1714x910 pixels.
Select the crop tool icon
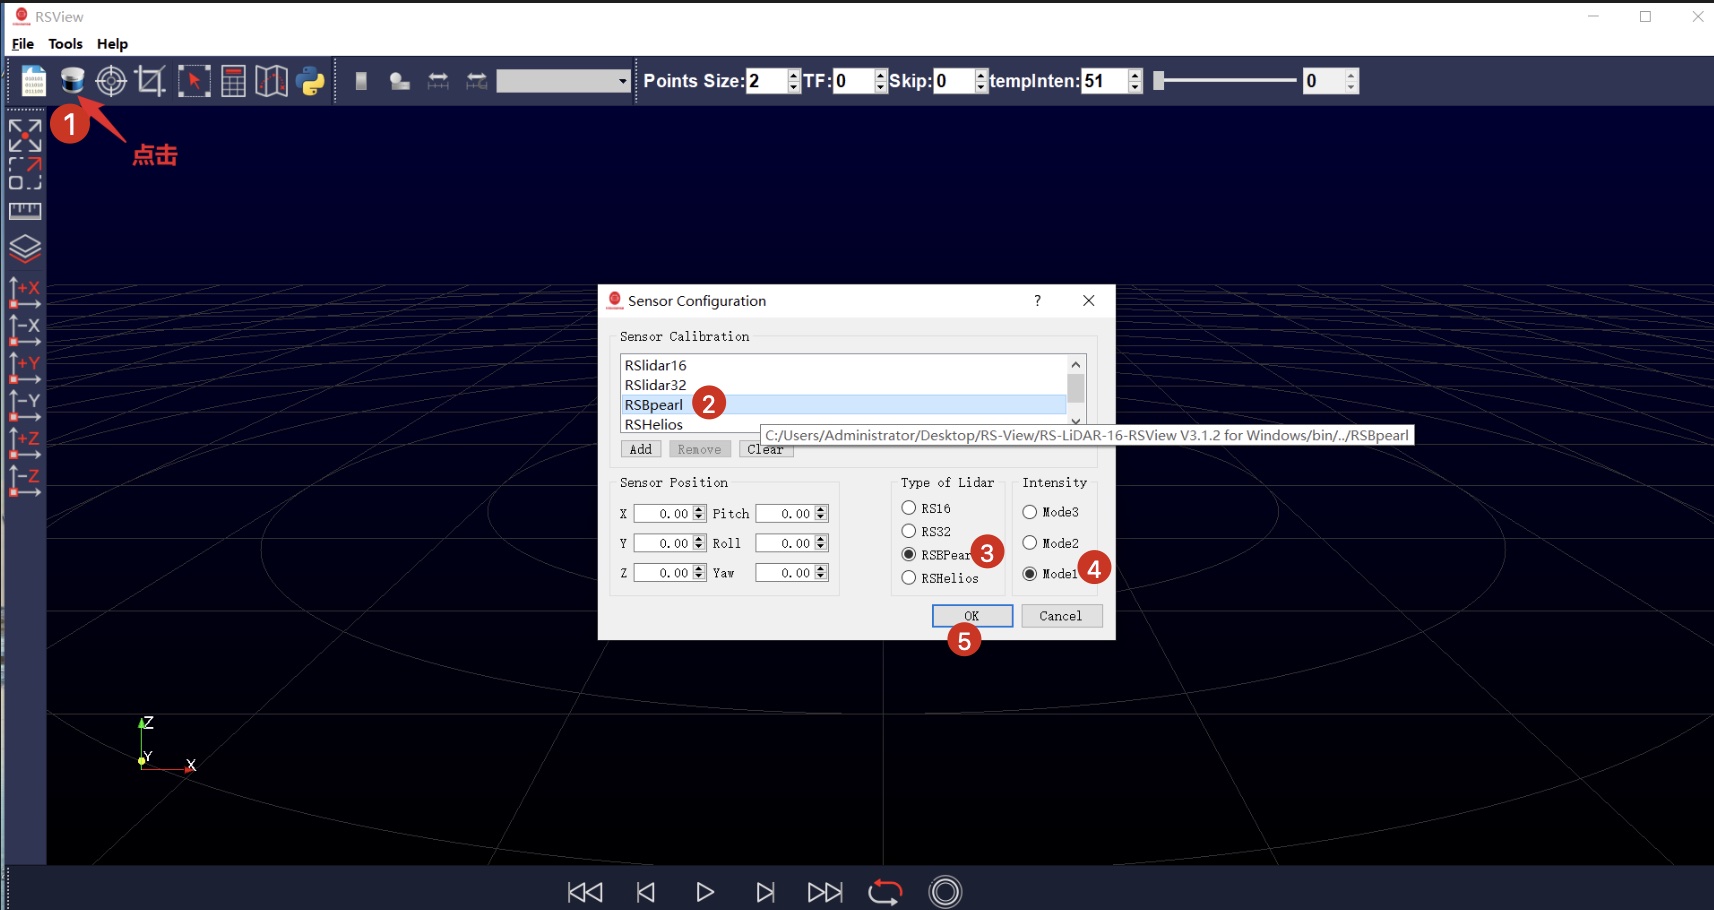point(151,81)
